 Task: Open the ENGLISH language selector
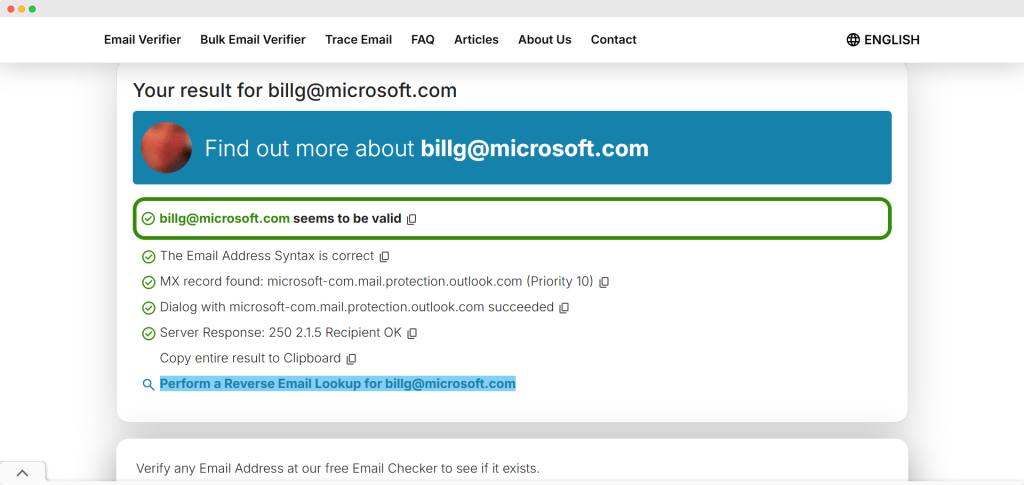[x=891, y=40]
